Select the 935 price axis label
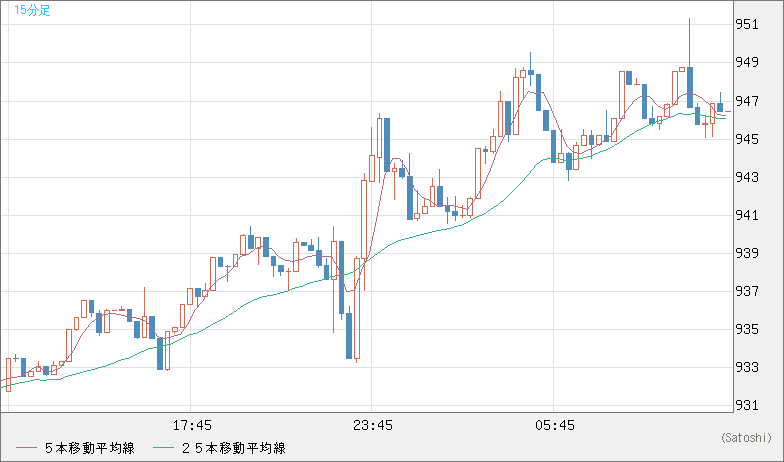Image resolution: width=784 pixels, height=462 pixels. (x=746, y=329)
